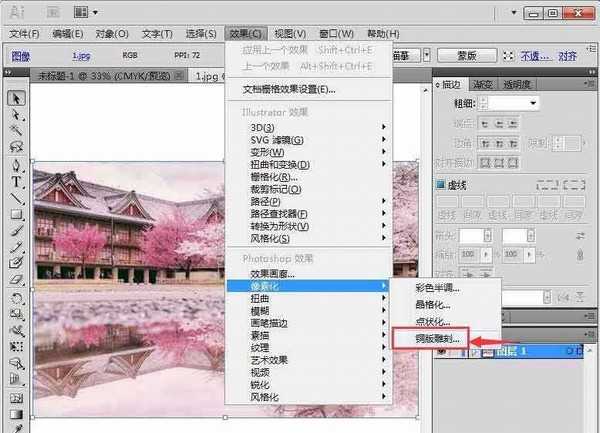Click the 1.jpg link in control bar

click(x=82, y=56)
